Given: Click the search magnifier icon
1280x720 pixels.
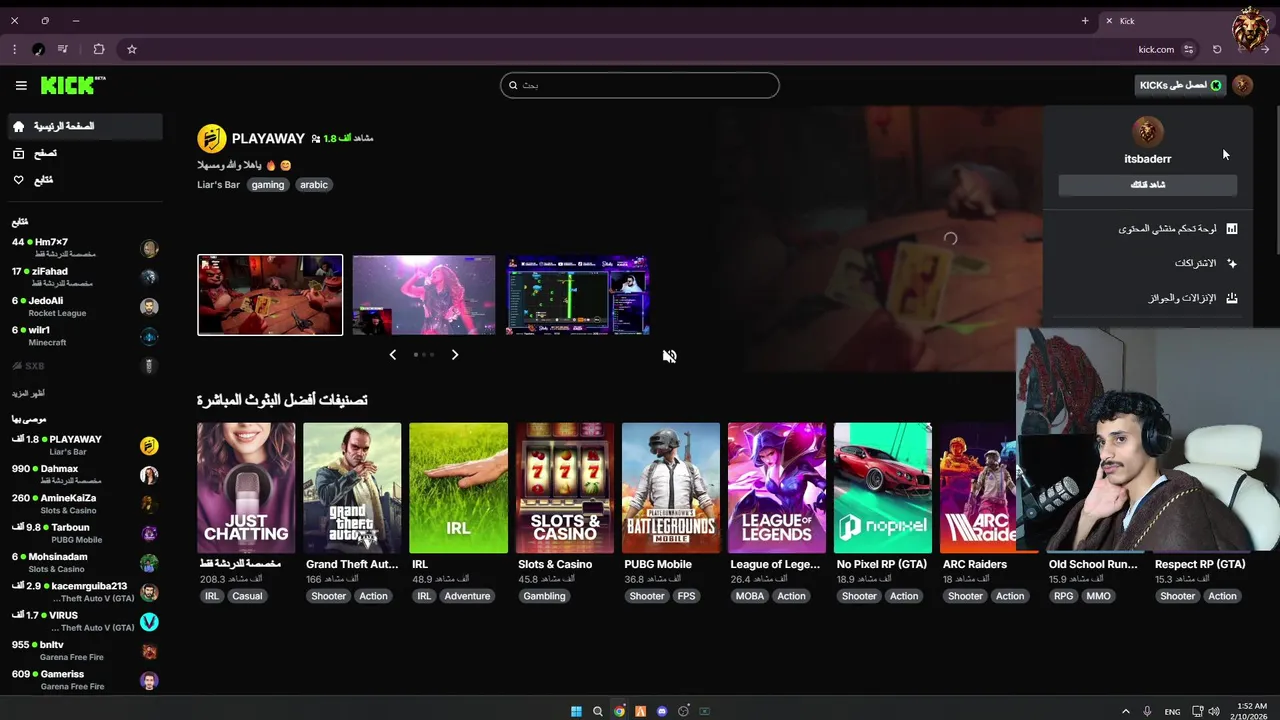Looking at the screenshot, I should click(513, 85).
